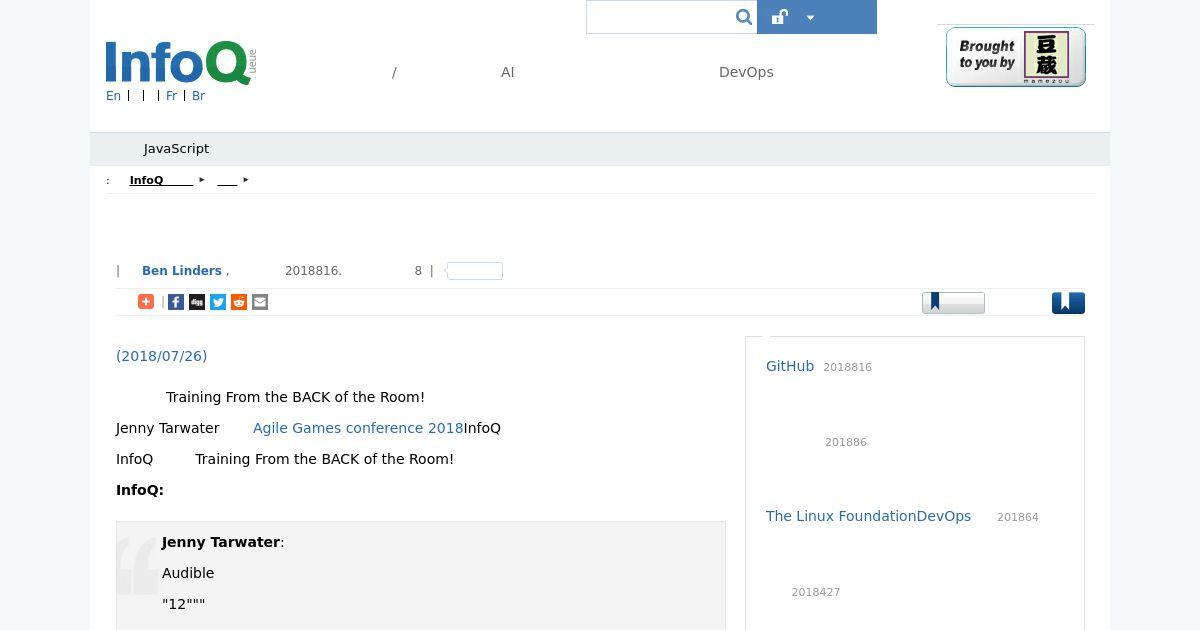The image size is (1200, 630).
Task: Open the DevOps topic in navigation
Action: click(x=746, y=72)
